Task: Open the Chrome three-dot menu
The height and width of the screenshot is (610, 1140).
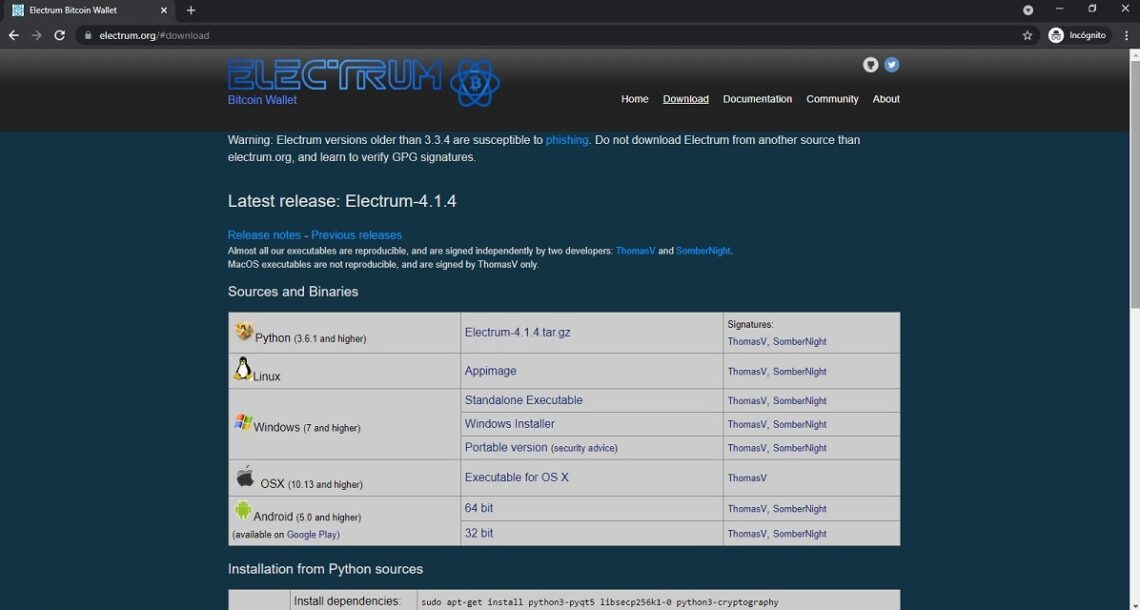Action: pos(1126,34)
